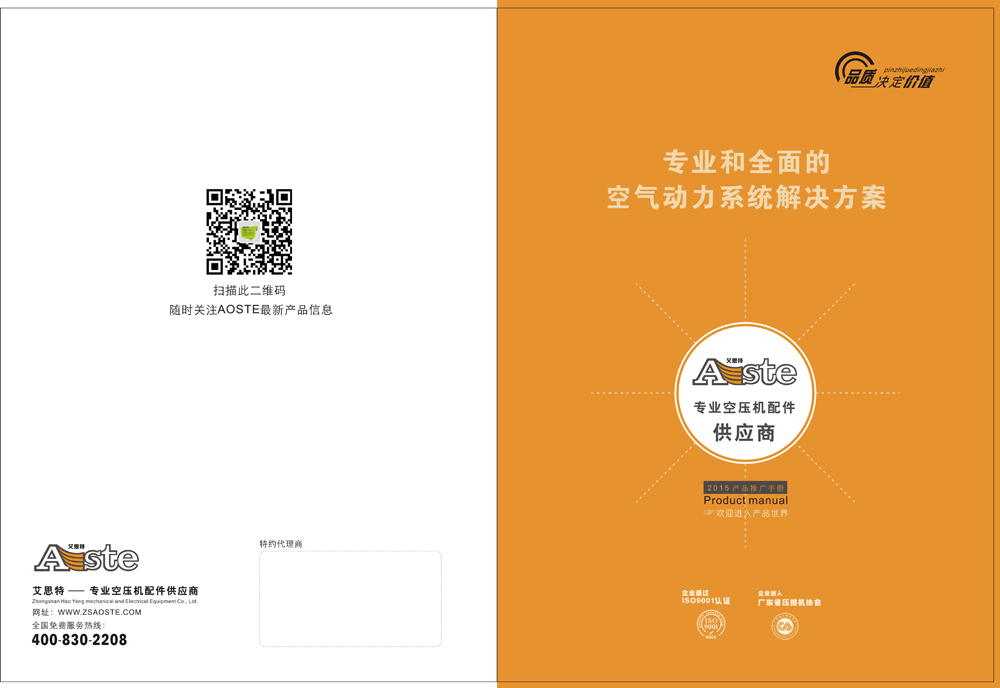Click the 企业通过 ISO9001认证 label
This screenshot has height=688, width=1000.
click(706, 598)
